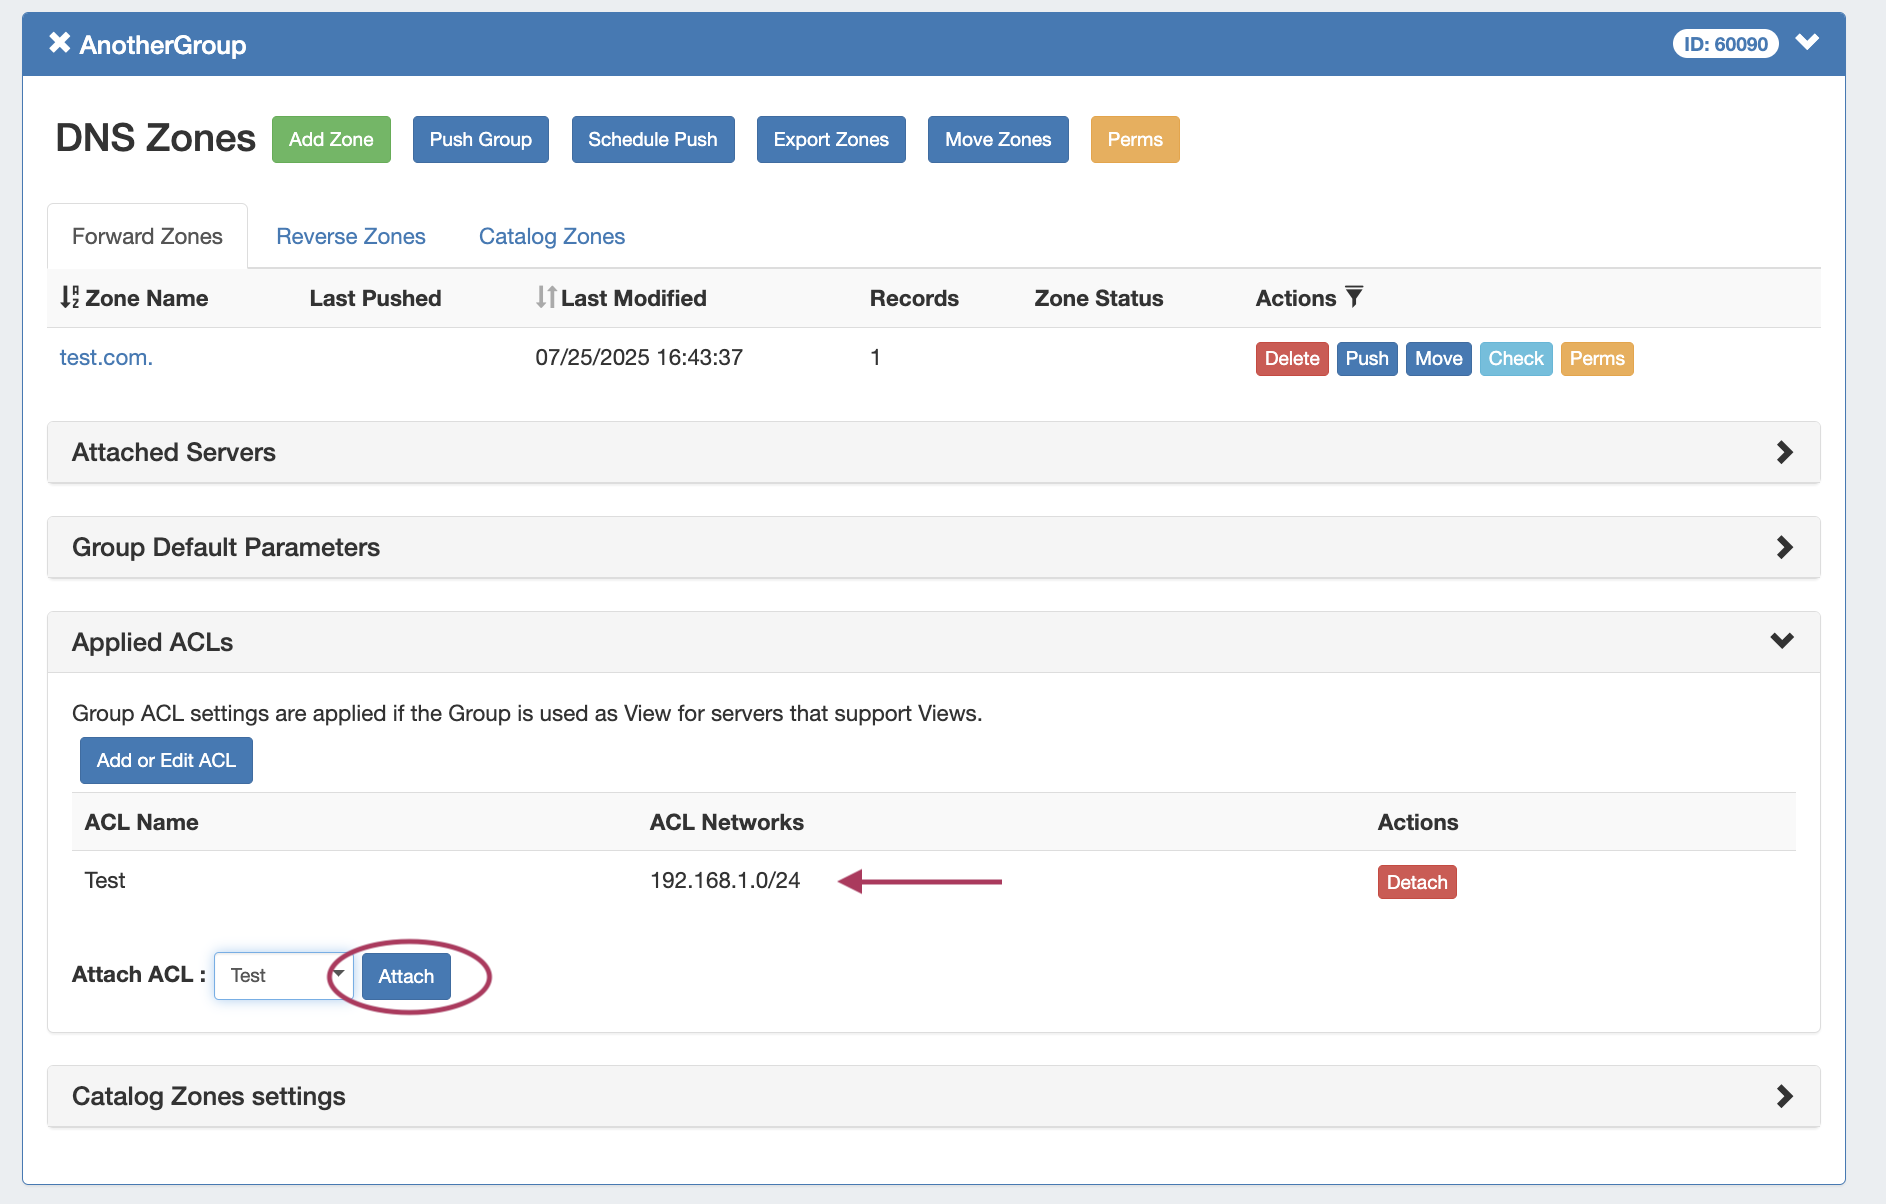Screen dimensions: 1886x1204
Task: Detach the Test ACL
Action: point(1416,882)
